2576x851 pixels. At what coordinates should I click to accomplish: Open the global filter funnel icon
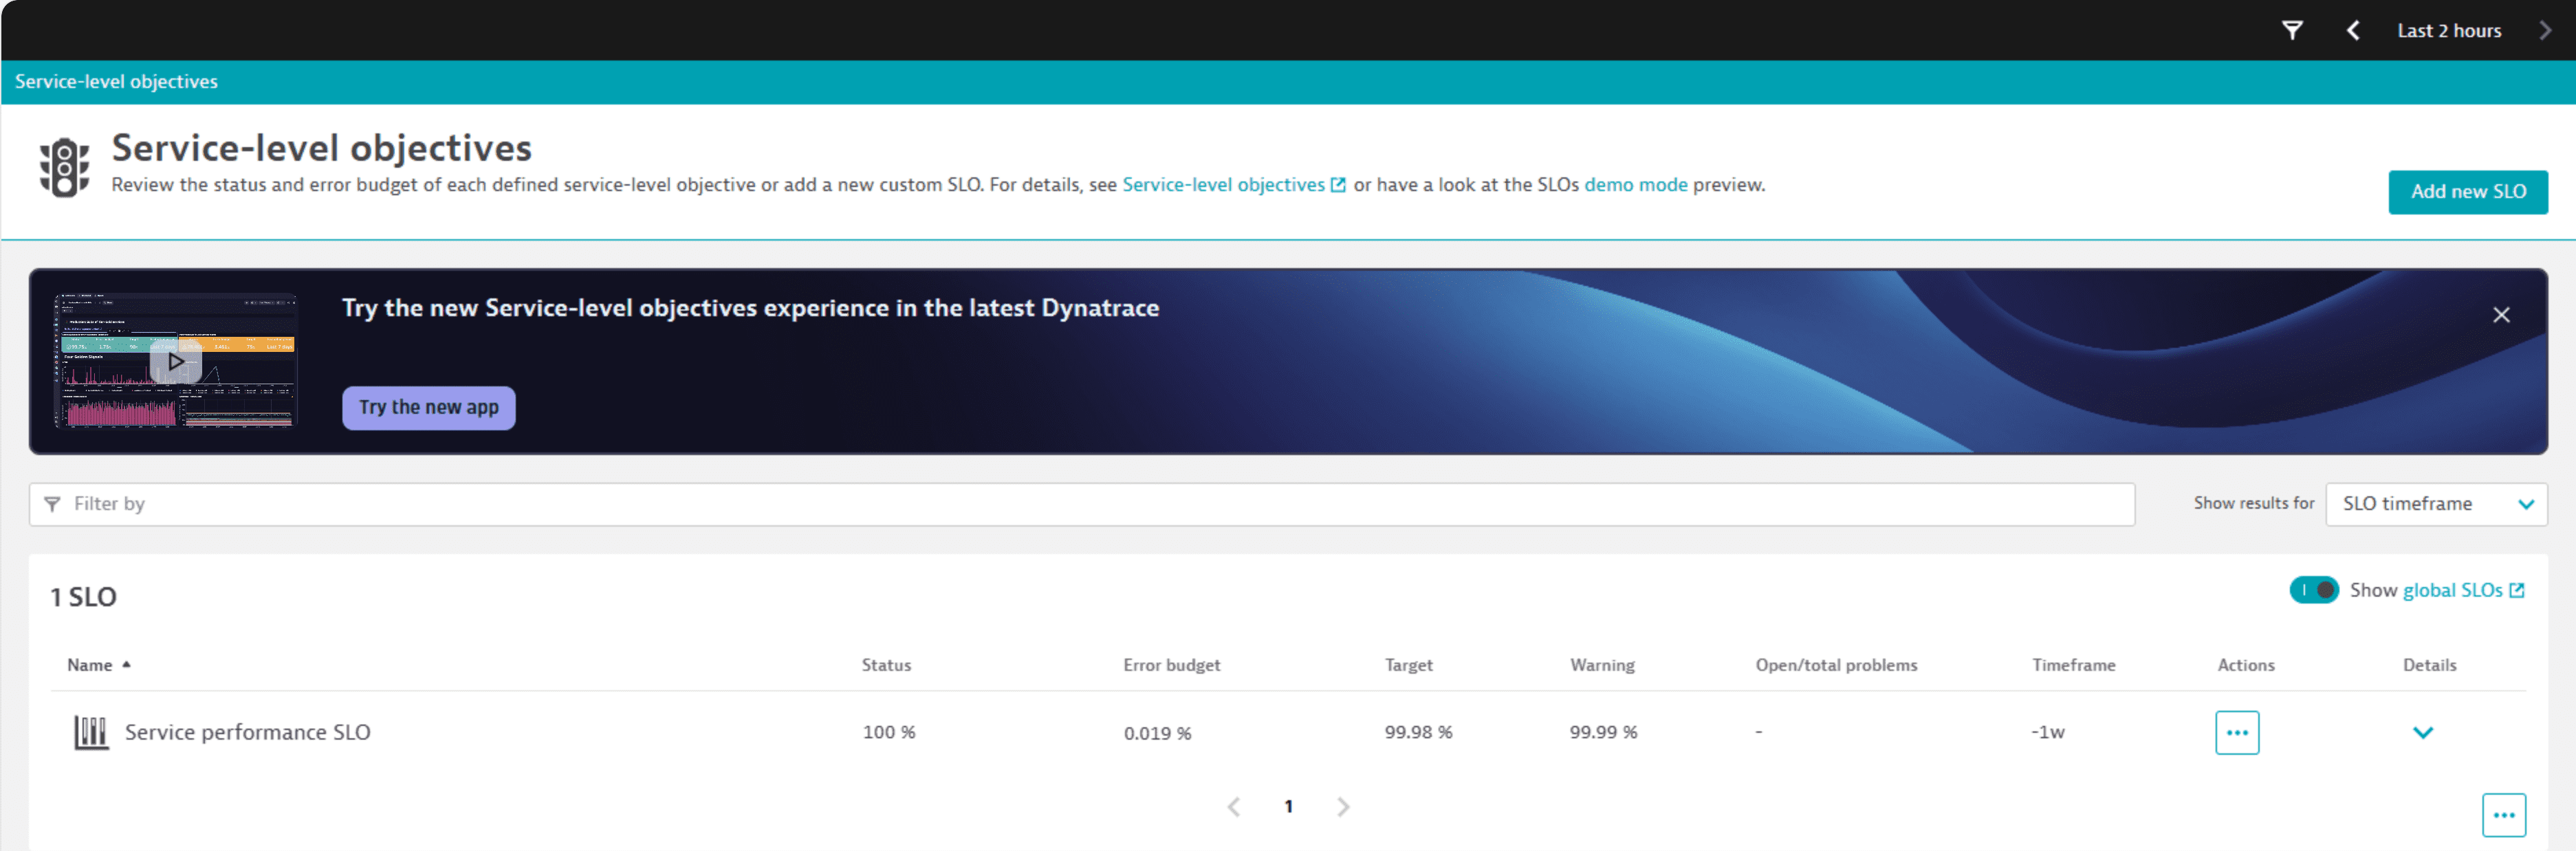pyautogui.click(x=2292, y=31)
